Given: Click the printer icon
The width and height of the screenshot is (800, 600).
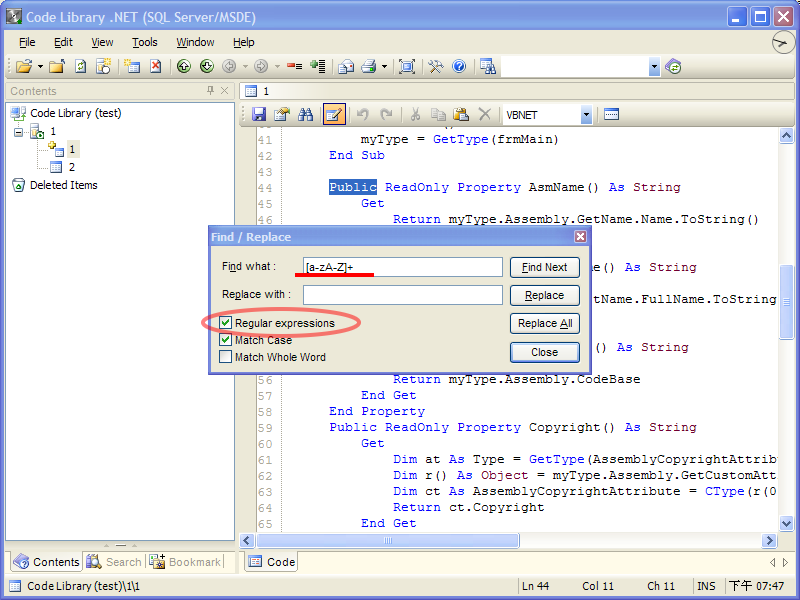Looking at the screenshot, I should [x=369, y=66].
